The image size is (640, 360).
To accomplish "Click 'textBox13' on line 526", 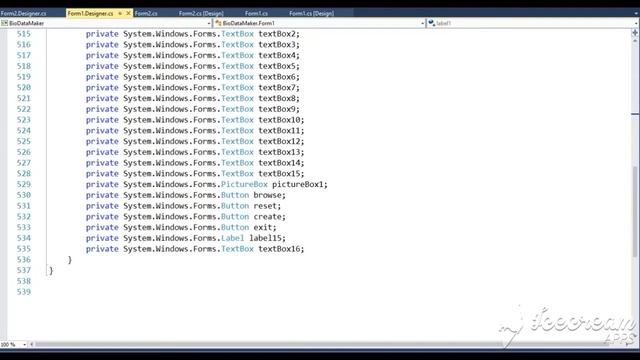I will pyautogui.click(x=279, y=152).
